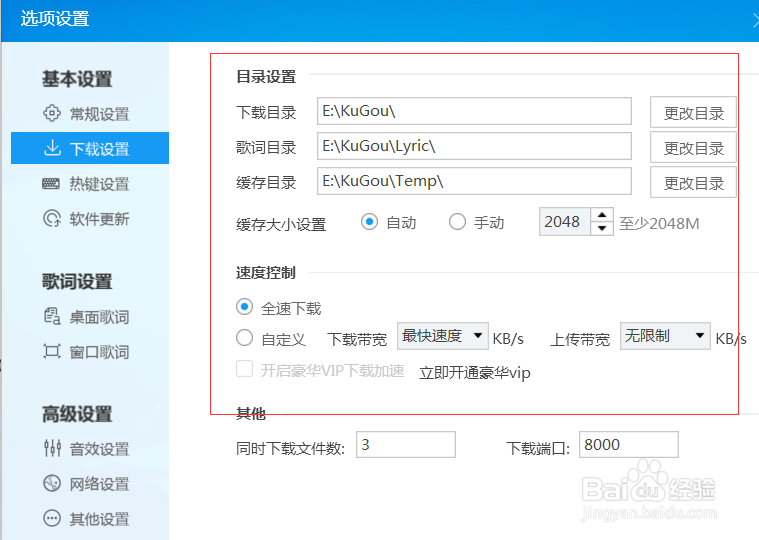Click the 缓存目录 path field E:\KuGou\Temp\
The image size is (759, 540).
(474, 181)
